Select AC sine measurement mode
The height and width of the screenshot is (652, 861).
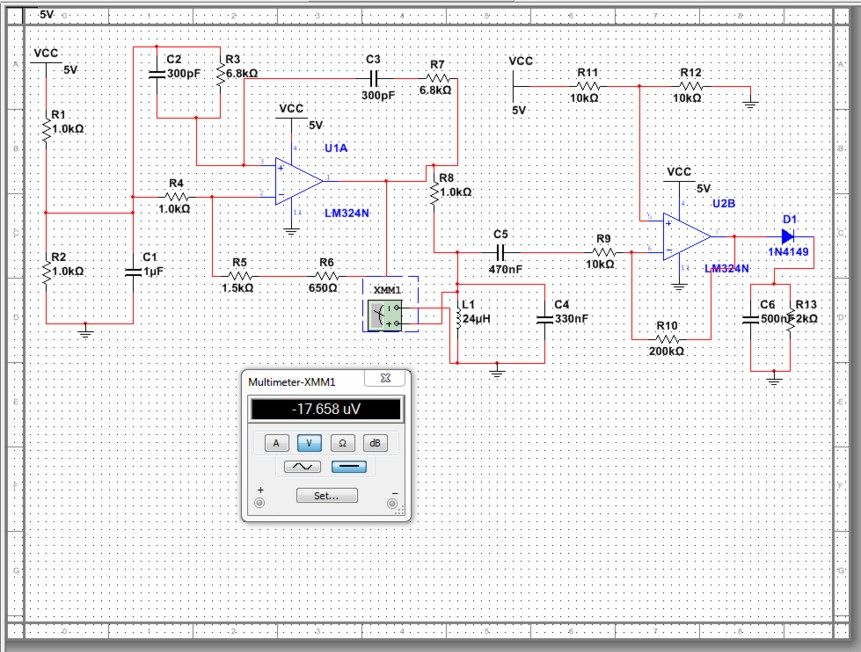click(305, 466)
